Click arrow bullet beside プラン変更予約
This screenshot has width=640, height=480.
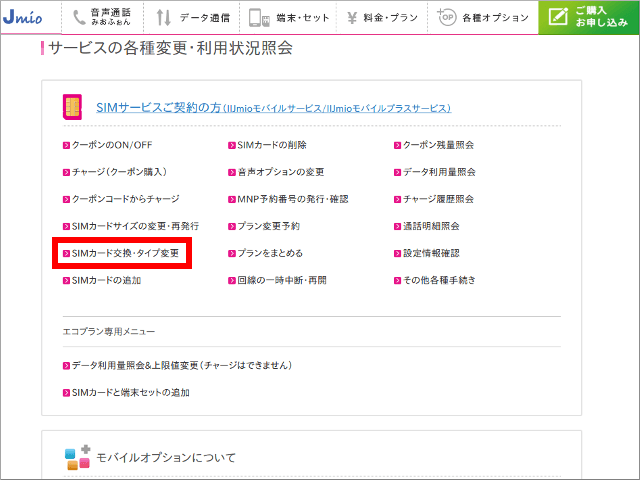pos(232,227)
